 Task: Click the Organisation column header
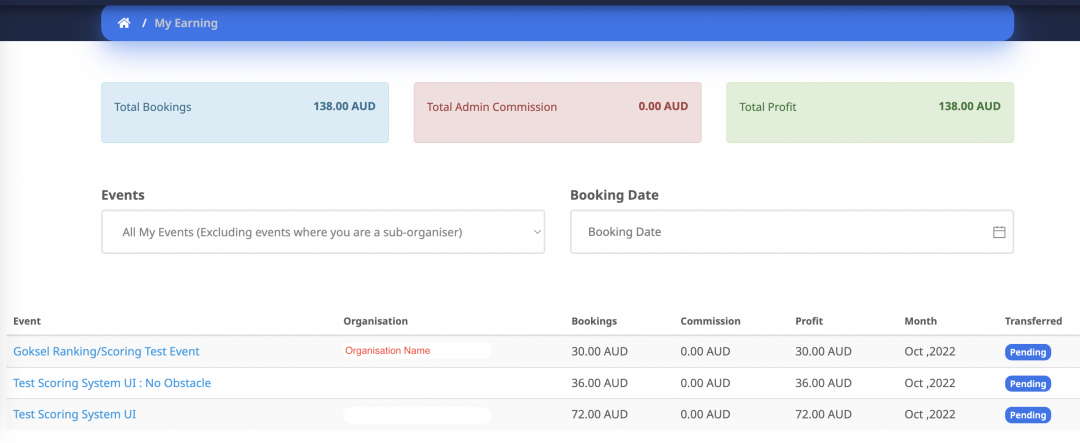(375, 321)
